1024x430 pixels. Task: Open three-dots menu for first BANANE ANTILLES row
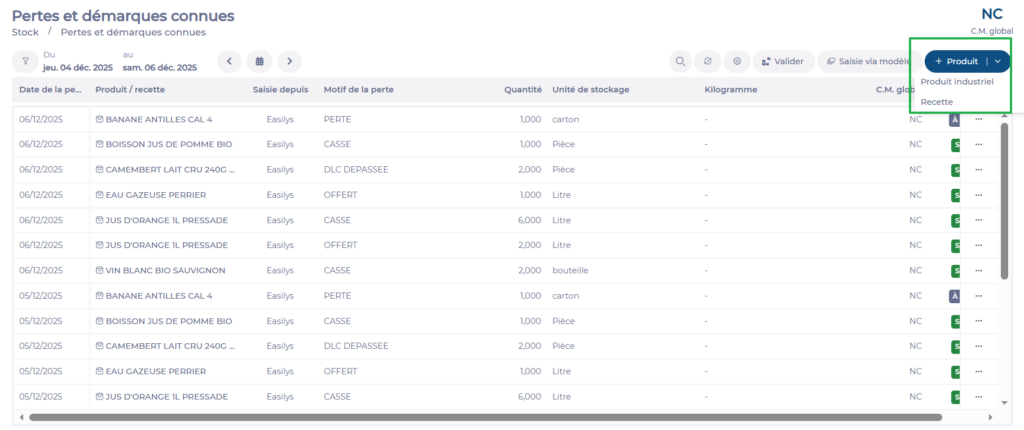[979, 119]
